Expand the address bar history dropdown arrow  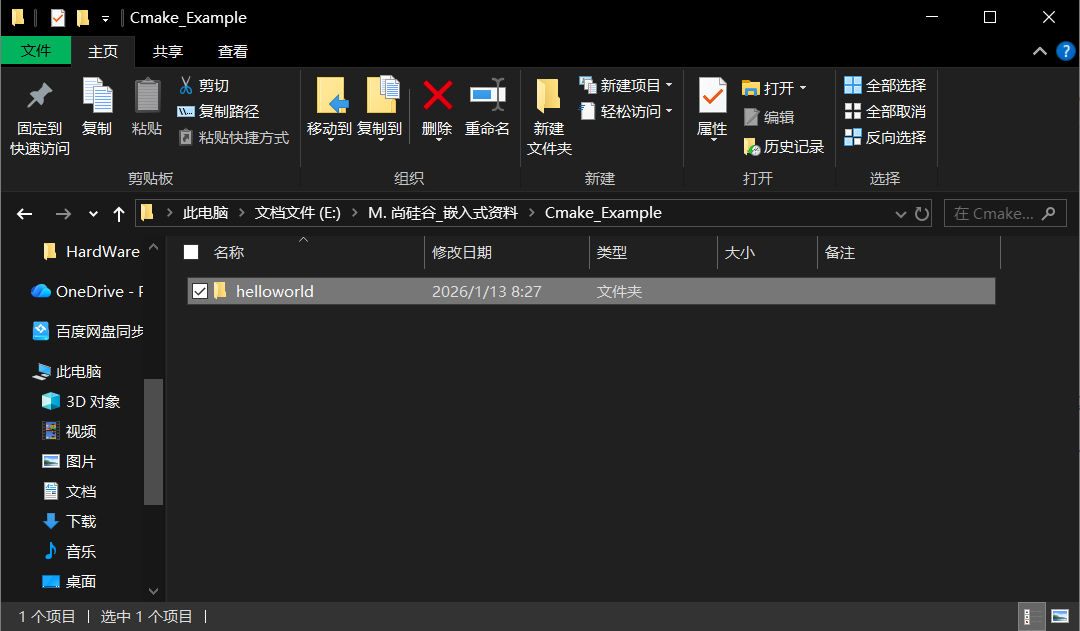(x=900, y=213)
